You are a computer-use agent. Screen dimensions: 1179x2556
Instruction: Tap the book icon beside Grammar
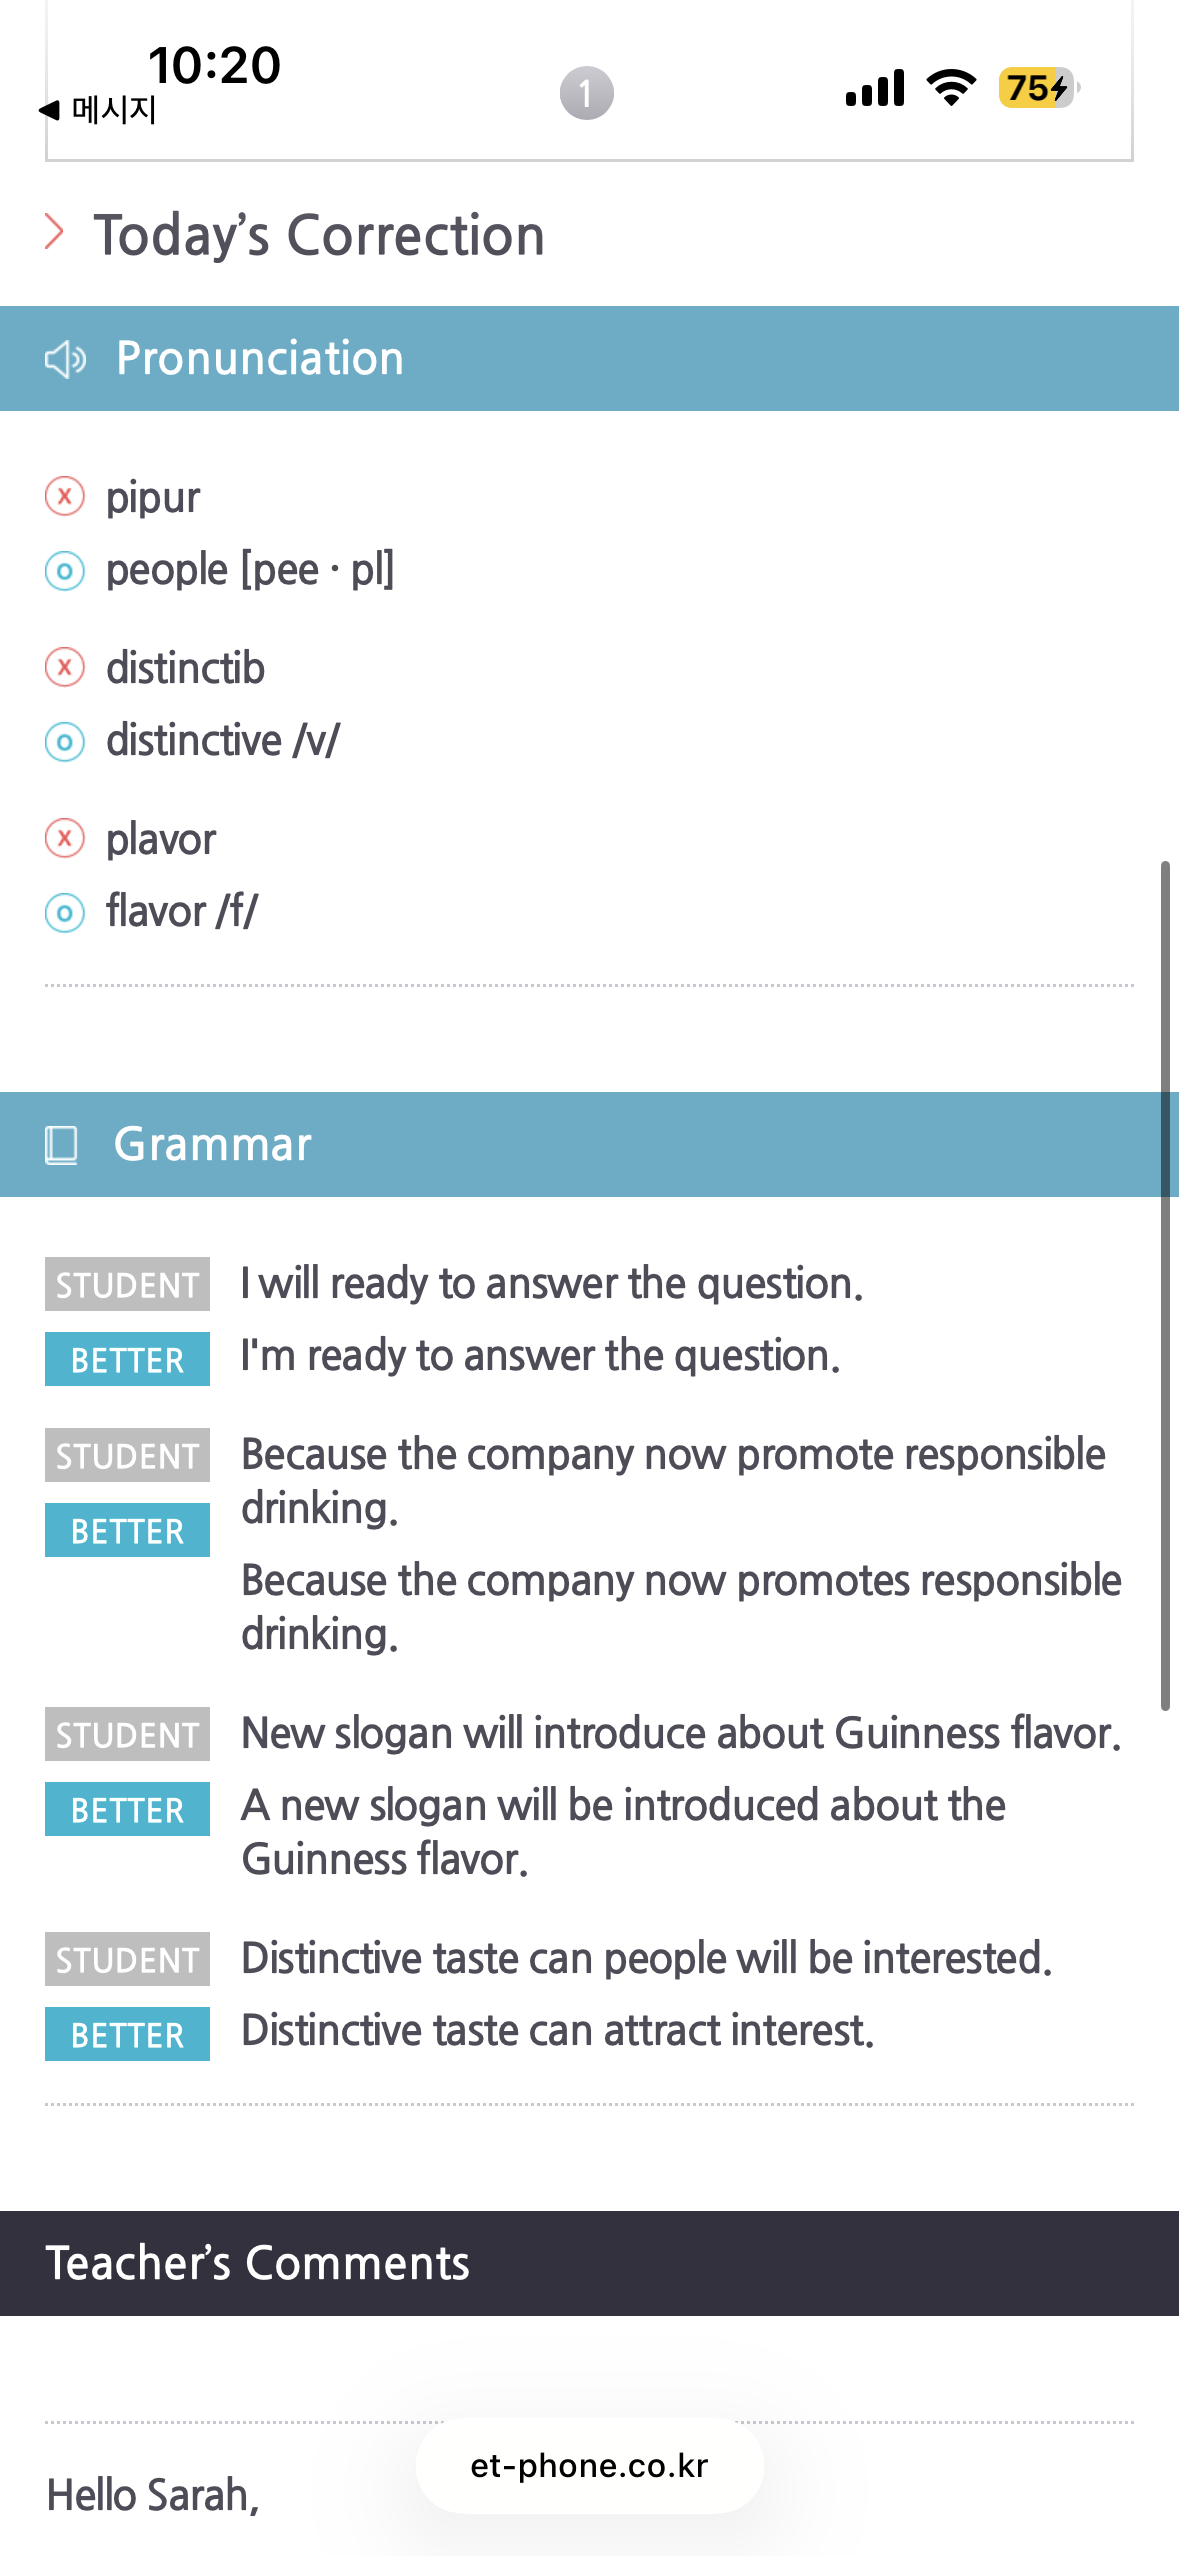coord(61,1145)
